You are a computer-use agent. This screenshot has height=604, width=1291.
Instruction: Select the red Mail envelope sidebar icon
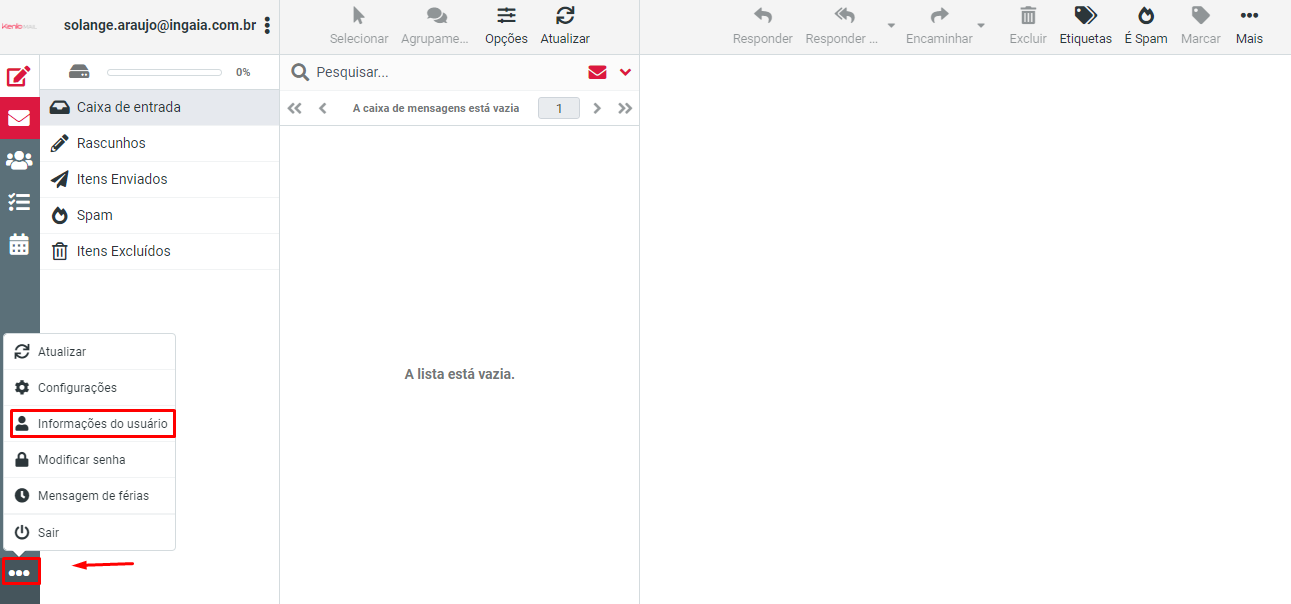(19, 118)
